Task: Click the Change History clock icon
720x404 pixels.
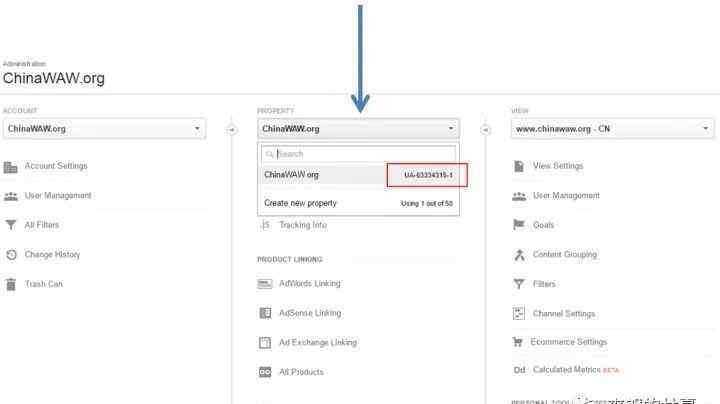Action: coord(11,255)
